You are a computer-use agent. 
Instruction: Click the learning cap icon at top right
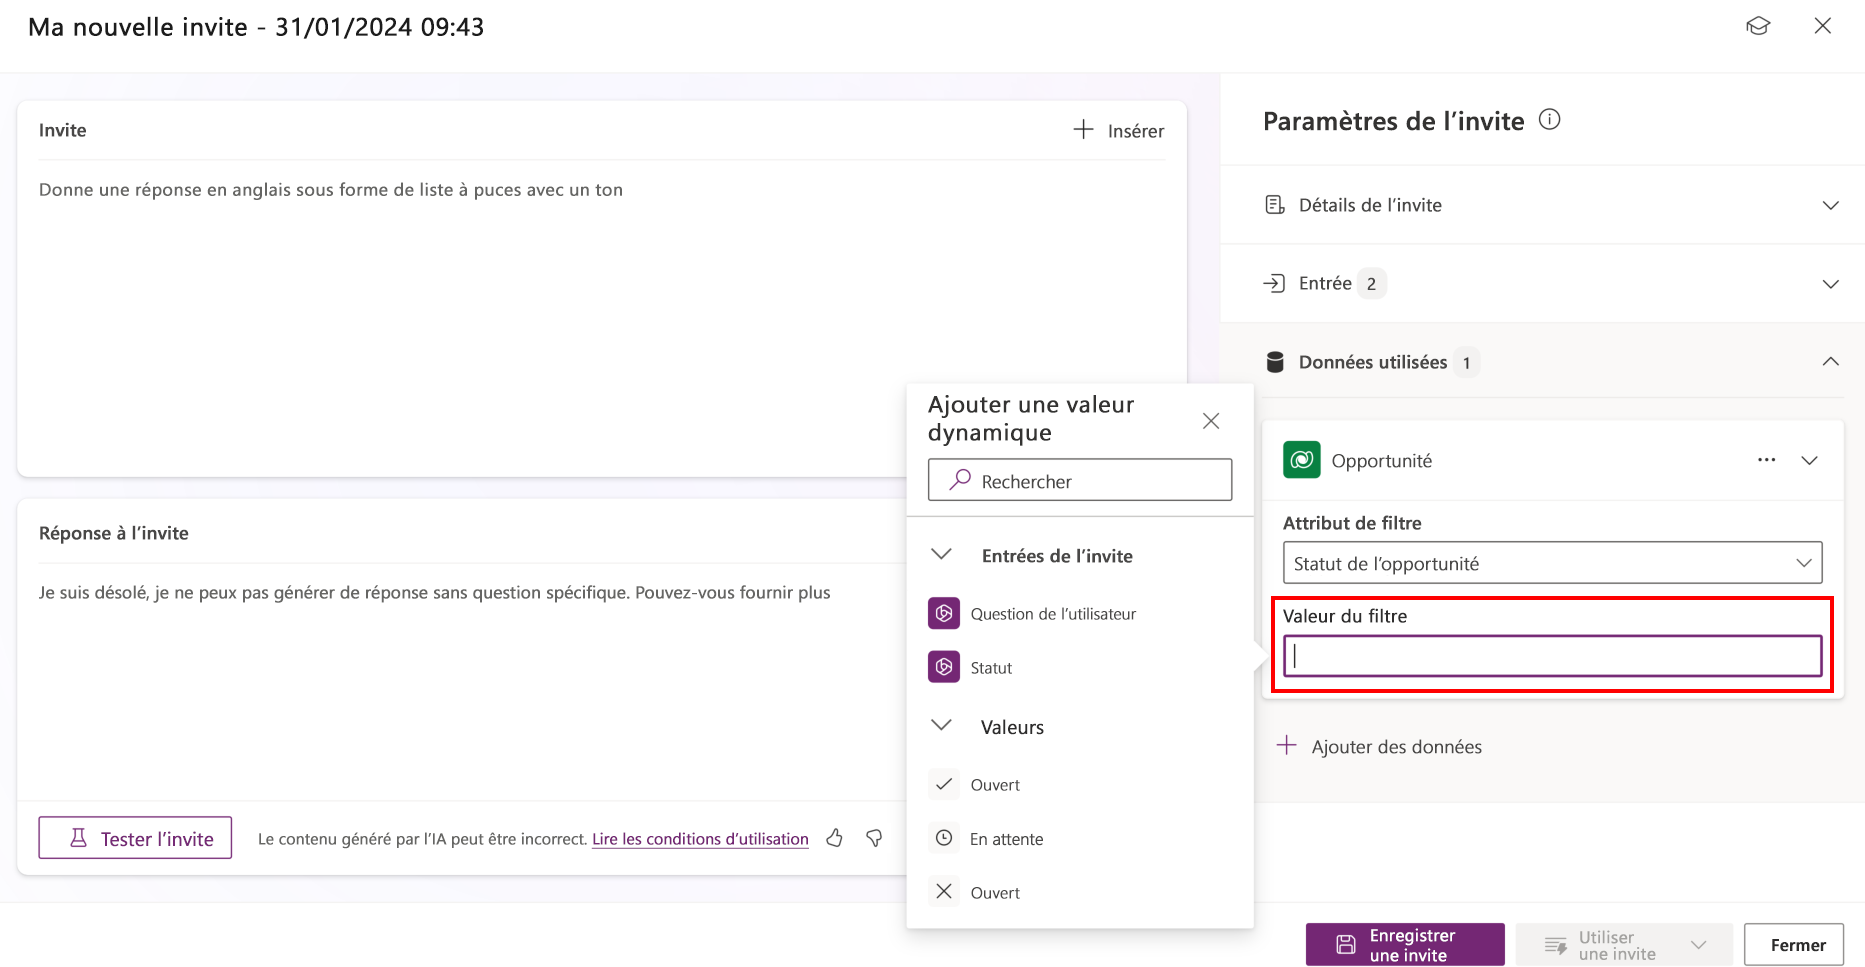coord(1758,26)
